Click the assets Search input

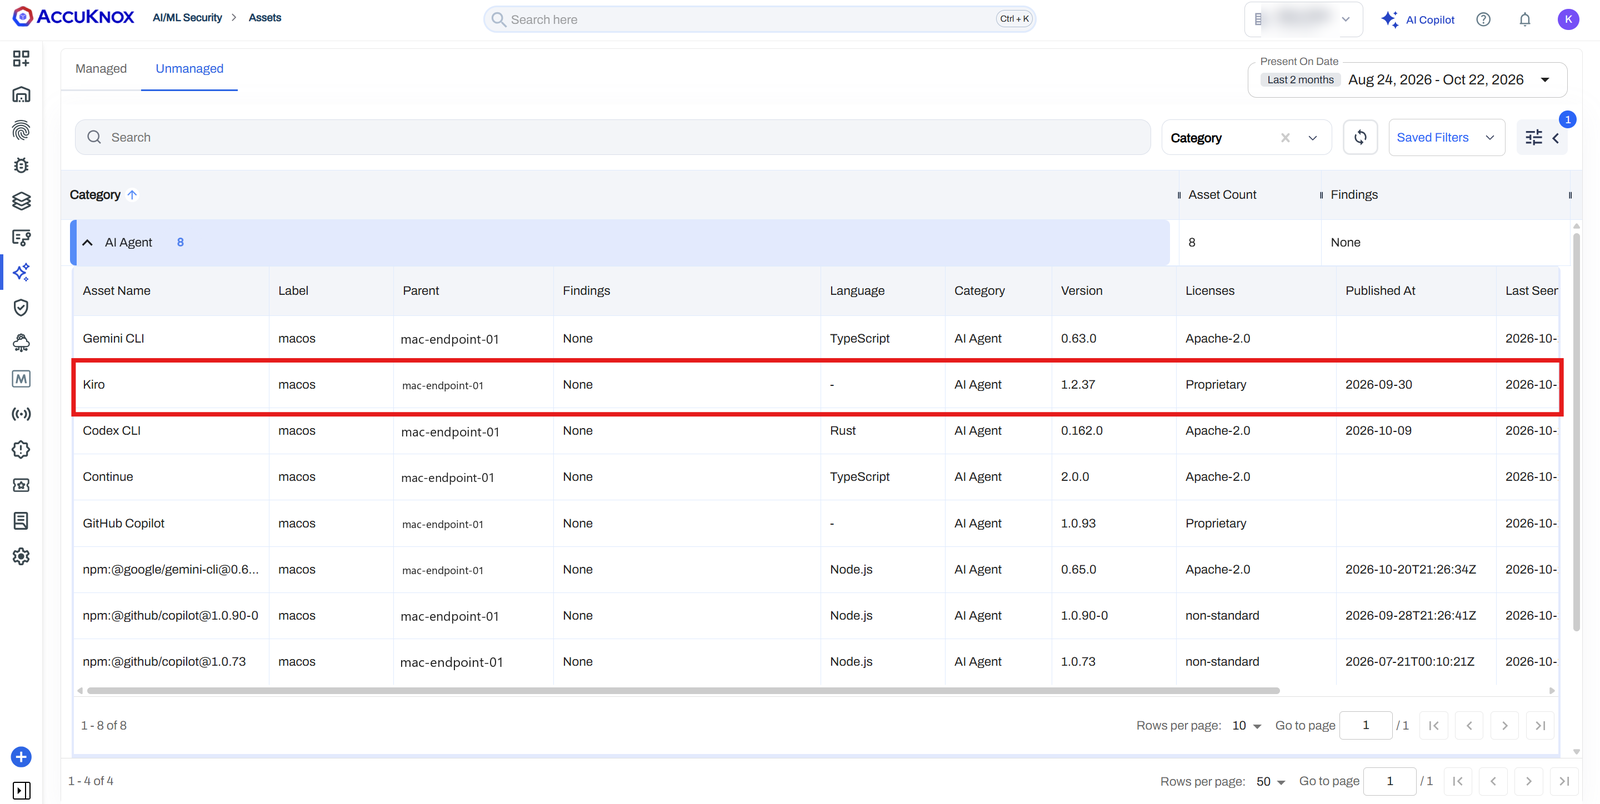click(x=612, y=138)
